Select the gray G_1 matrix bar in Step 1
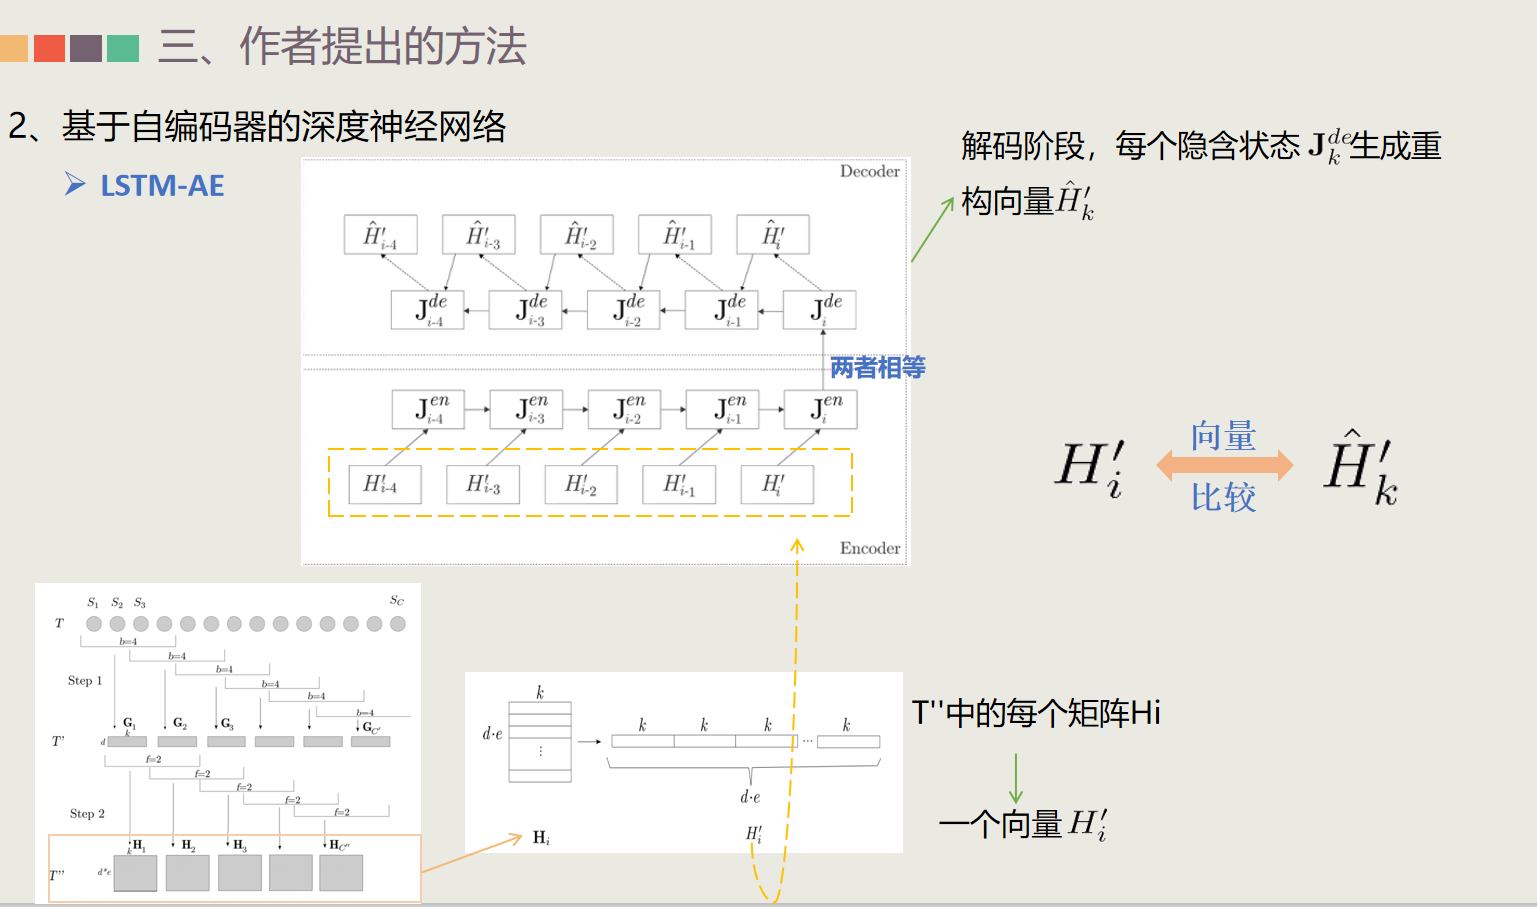 click(x=130, y=740)
